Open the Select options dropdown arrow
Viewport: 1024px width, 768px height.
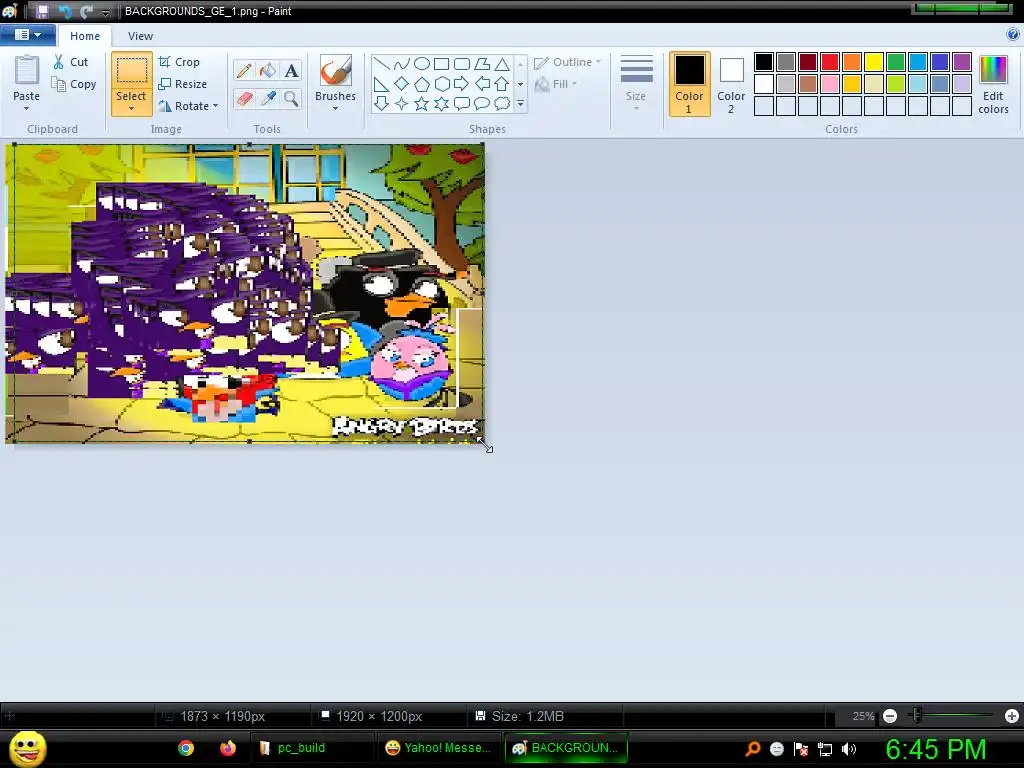[131, 108]
